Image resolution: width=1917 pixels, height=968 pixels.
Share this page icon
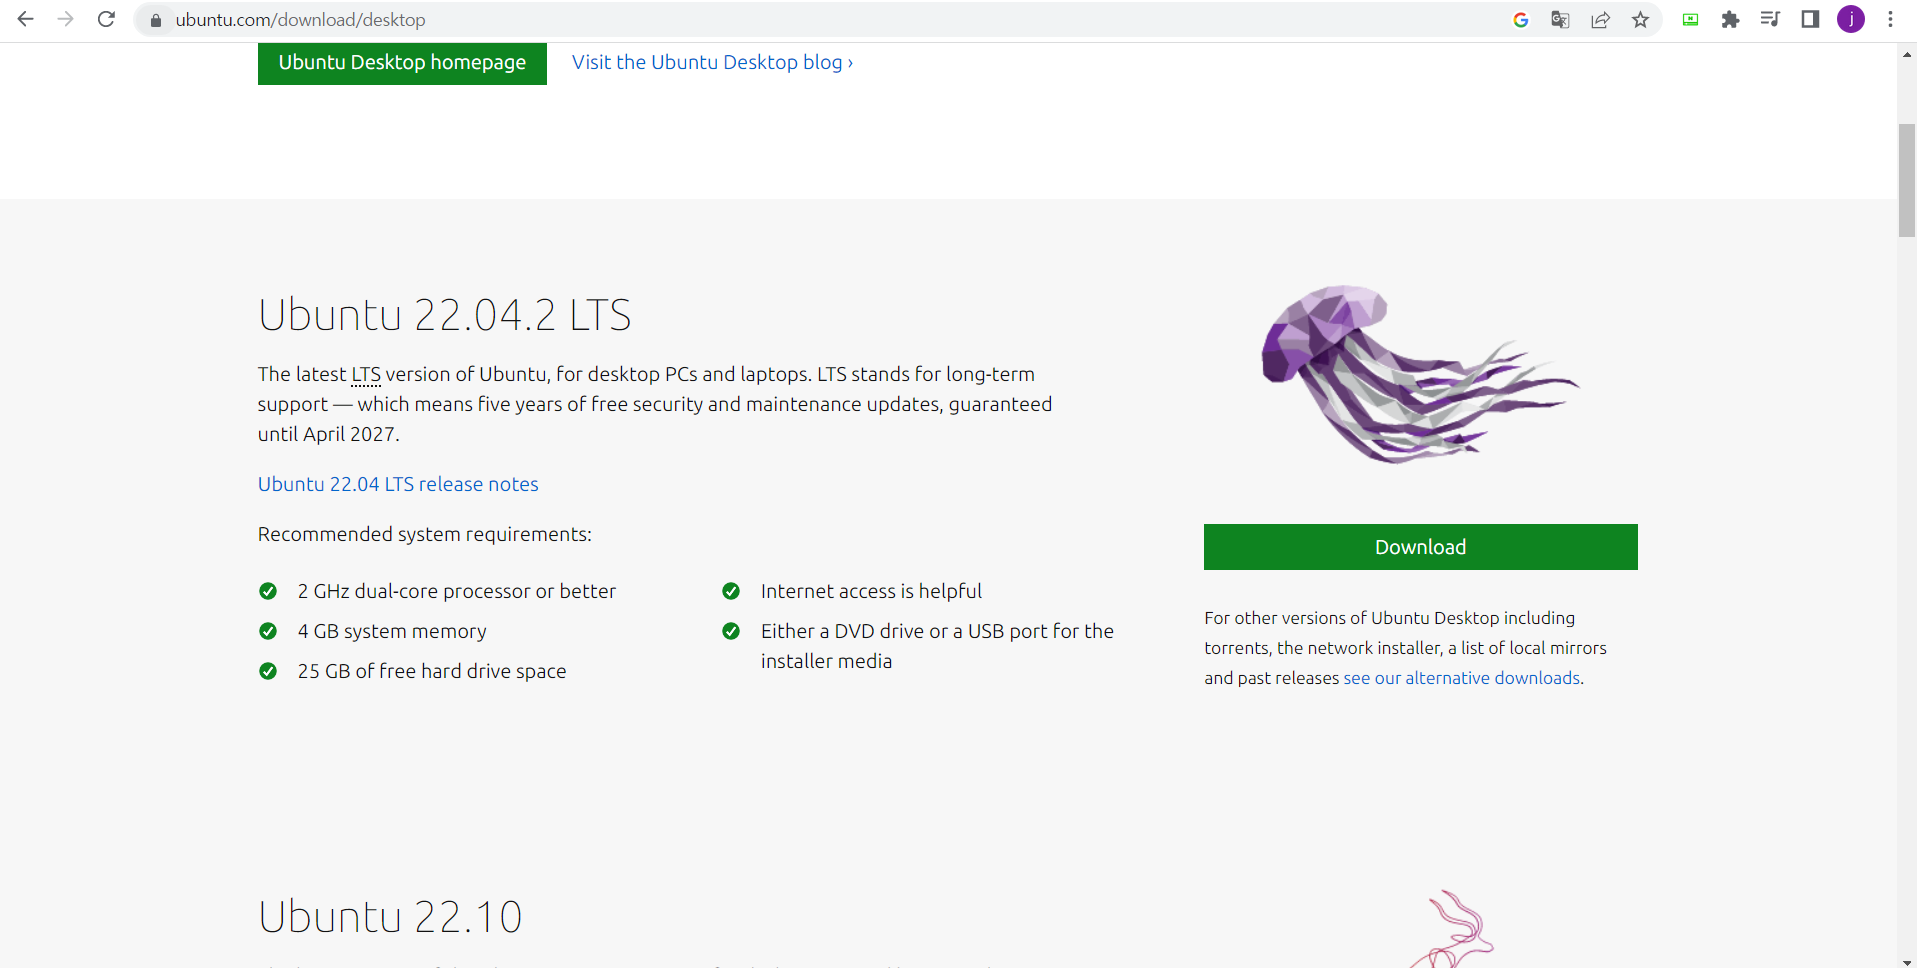tap(1600, 20)
